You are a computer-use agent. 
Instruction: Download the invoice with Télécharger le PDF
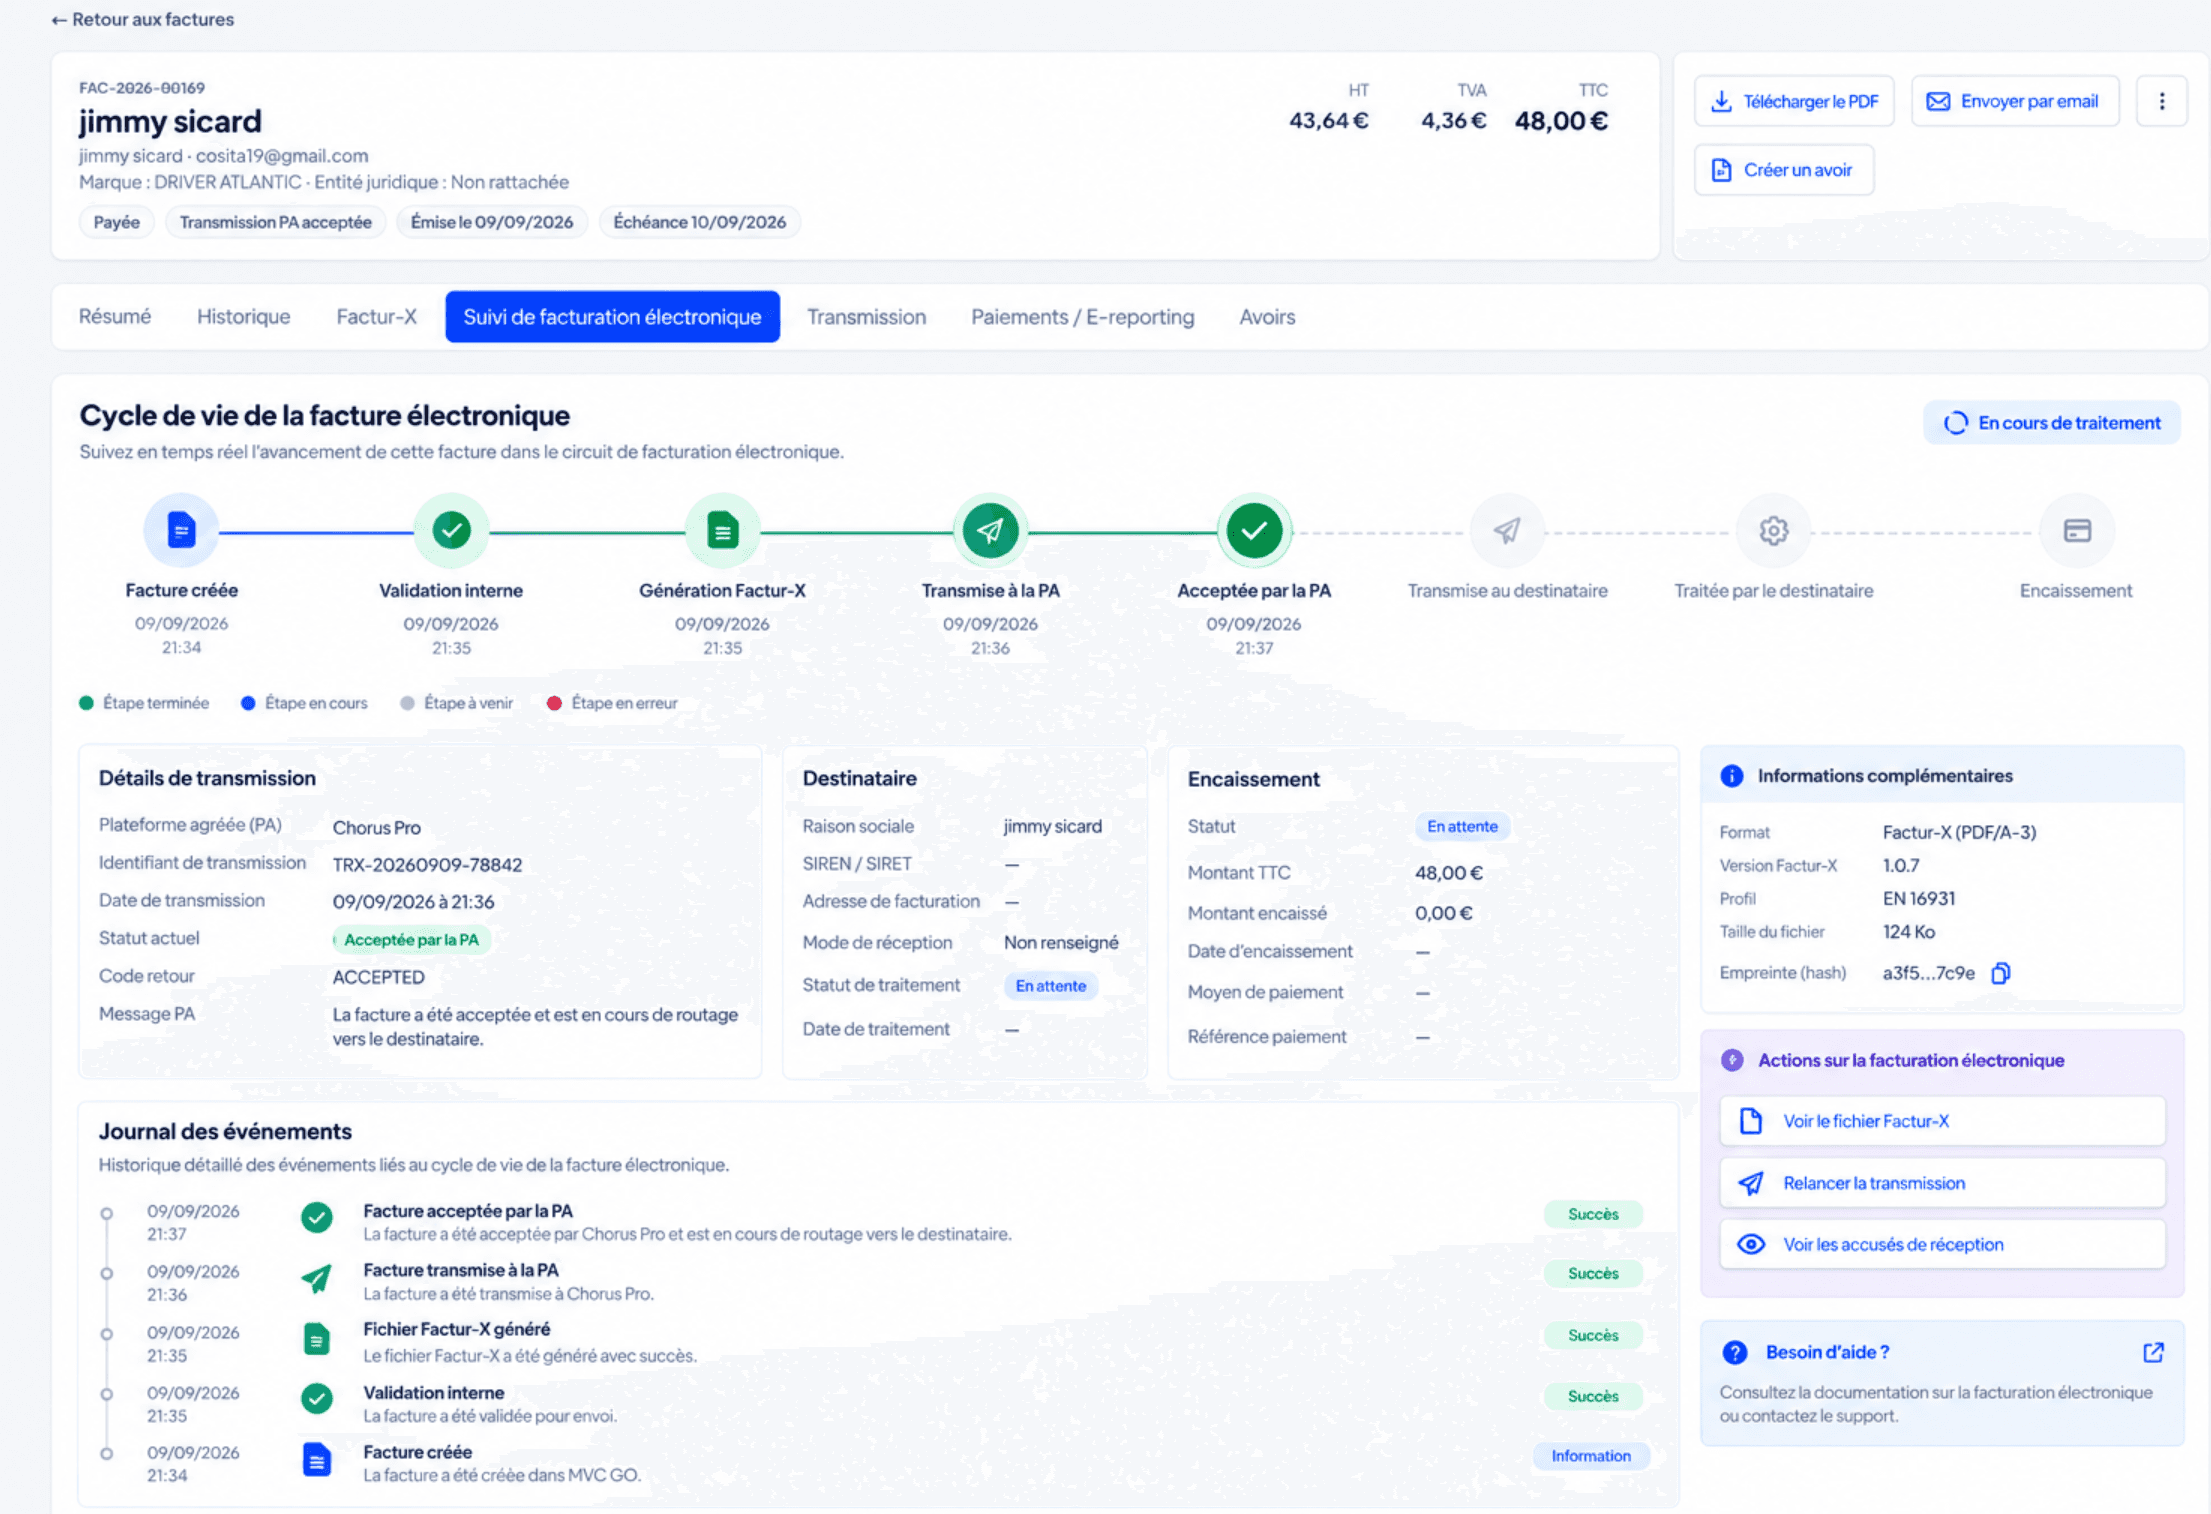1794,101
